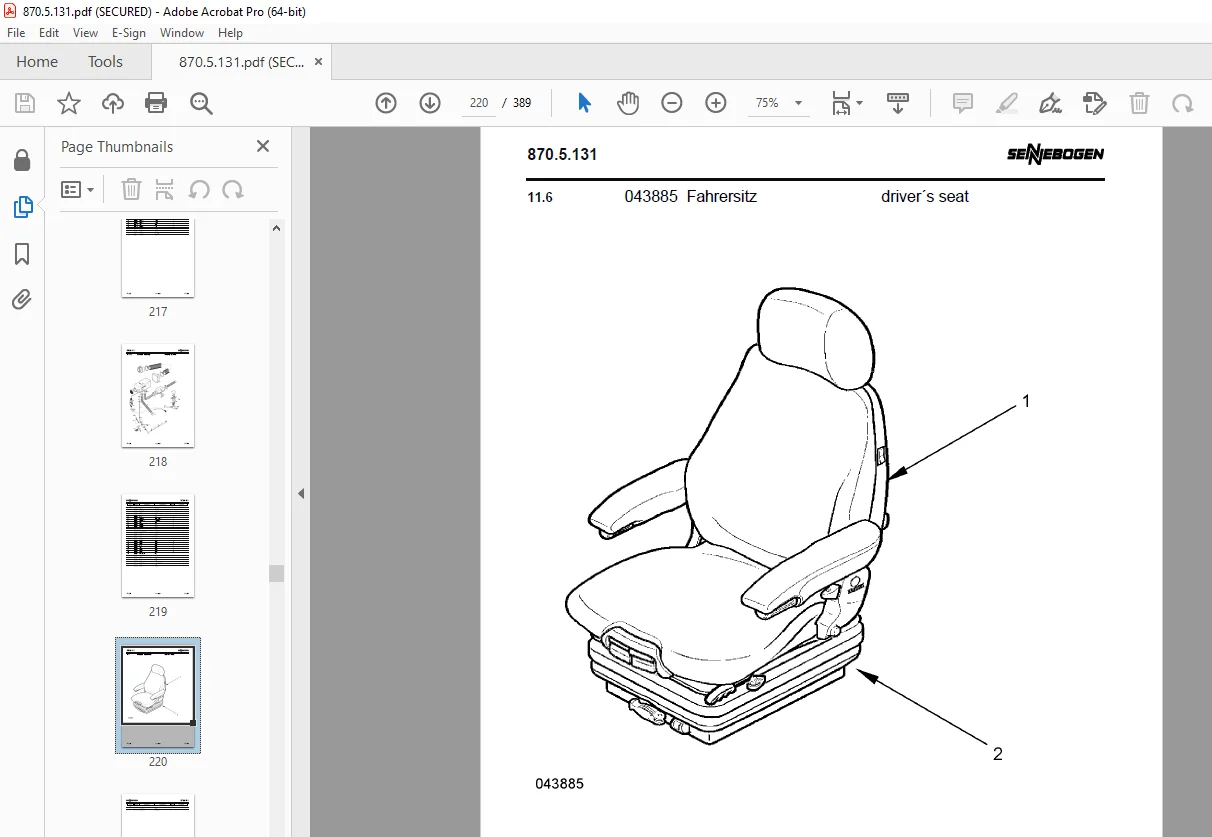Switch to the Tools tab
Image resolution: width=1212 pixels, height=837 pixels.
click(x=105, y=62)
